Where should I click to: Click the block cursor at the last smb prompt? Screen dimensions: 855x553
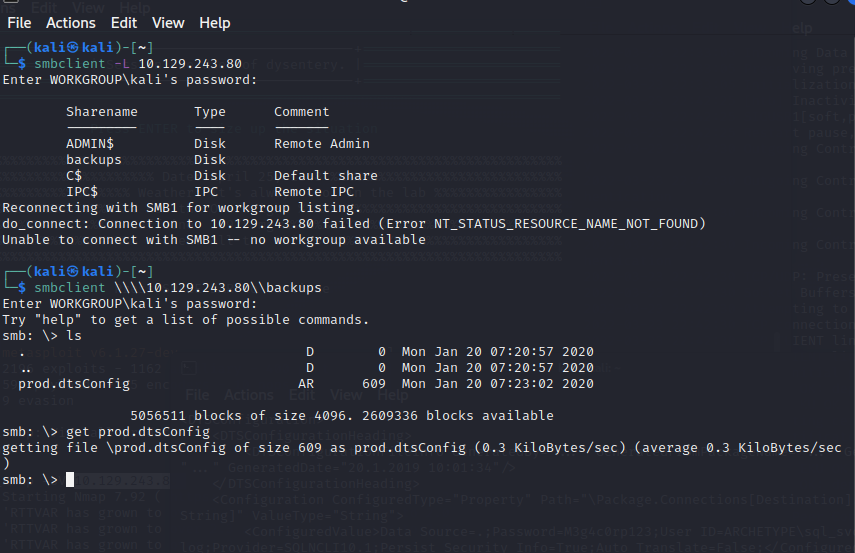(x=71, y=480)
